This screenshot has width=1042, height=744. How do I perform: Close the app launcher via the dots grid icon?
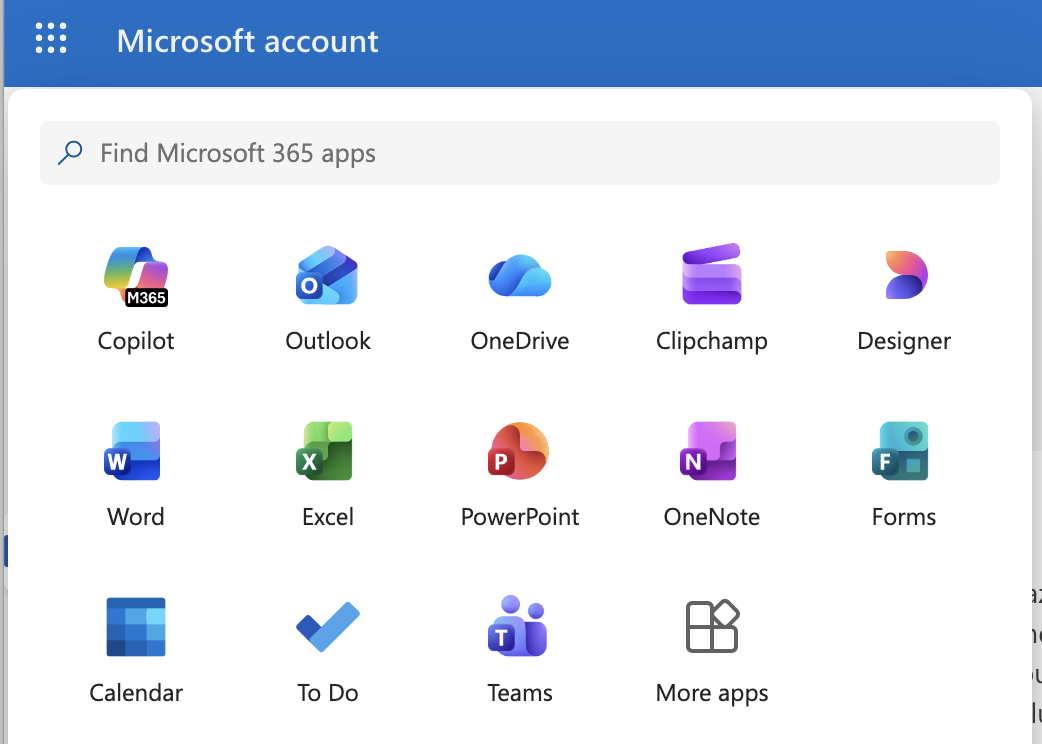point(51,38)
